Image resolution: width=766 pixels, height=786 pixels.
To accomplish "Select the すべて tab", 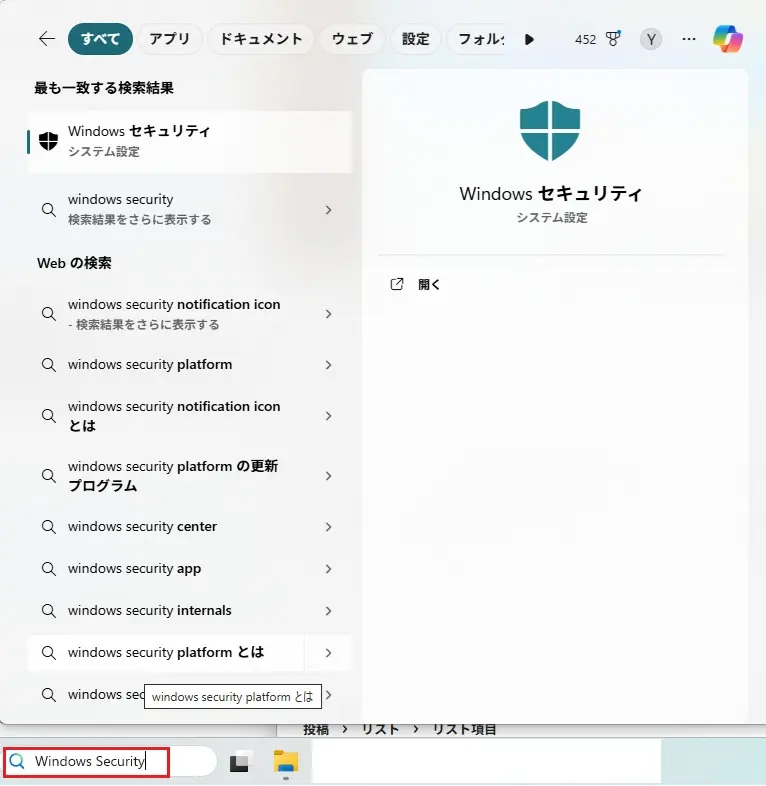I will [100, 39].
